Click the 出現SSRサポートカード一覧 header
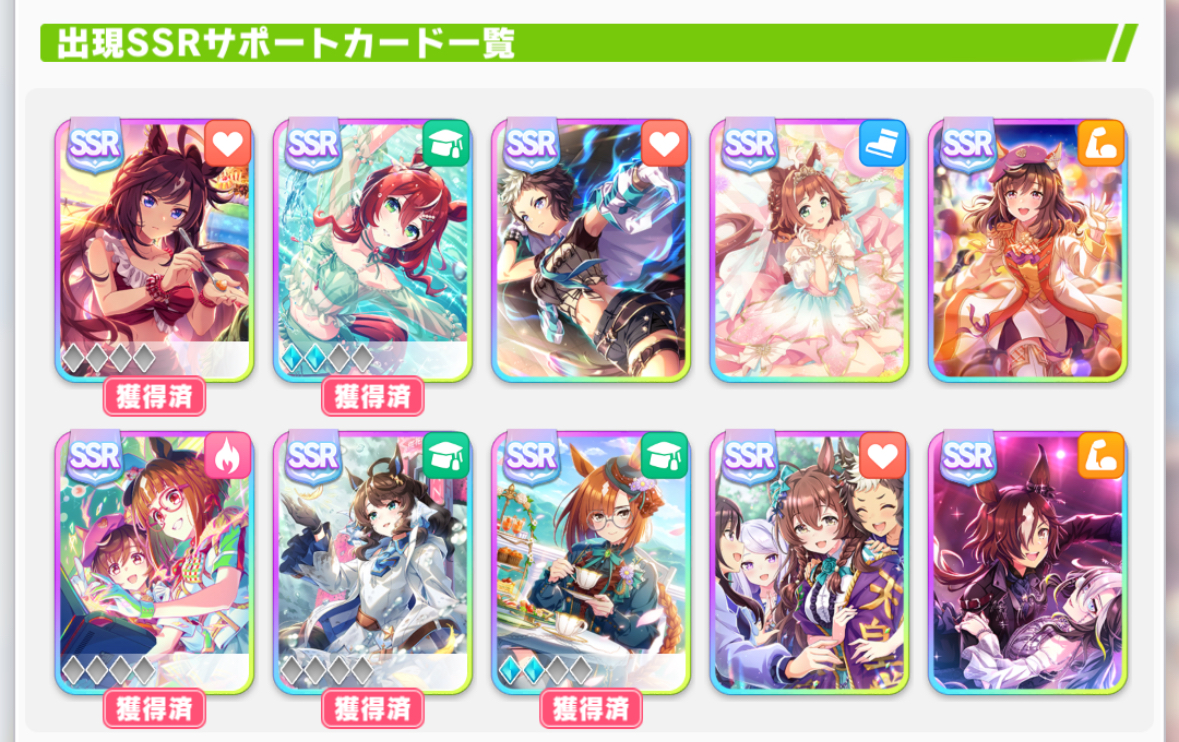Screen dimensions: 1179x742 [x=286, y=43]
